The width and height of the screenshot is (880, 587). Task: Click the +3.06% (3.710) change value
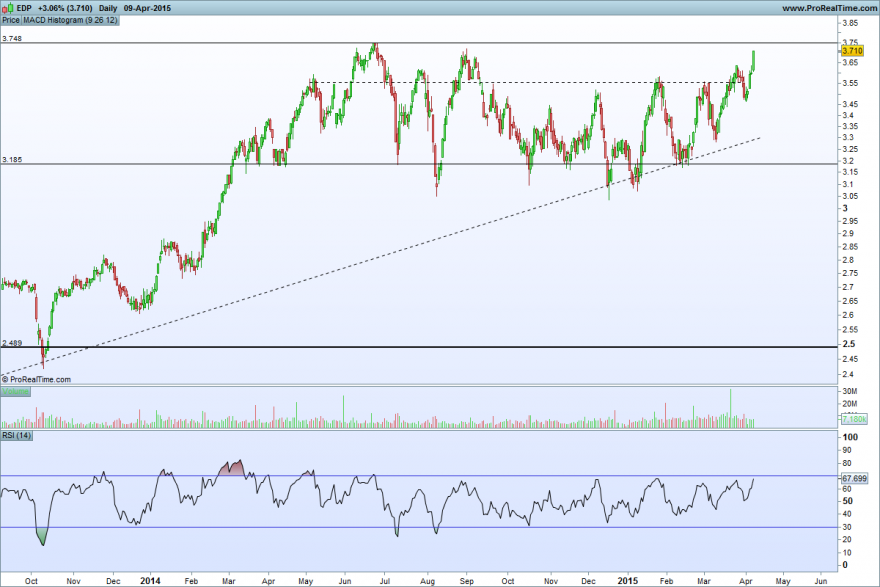(x=65, y=8)
